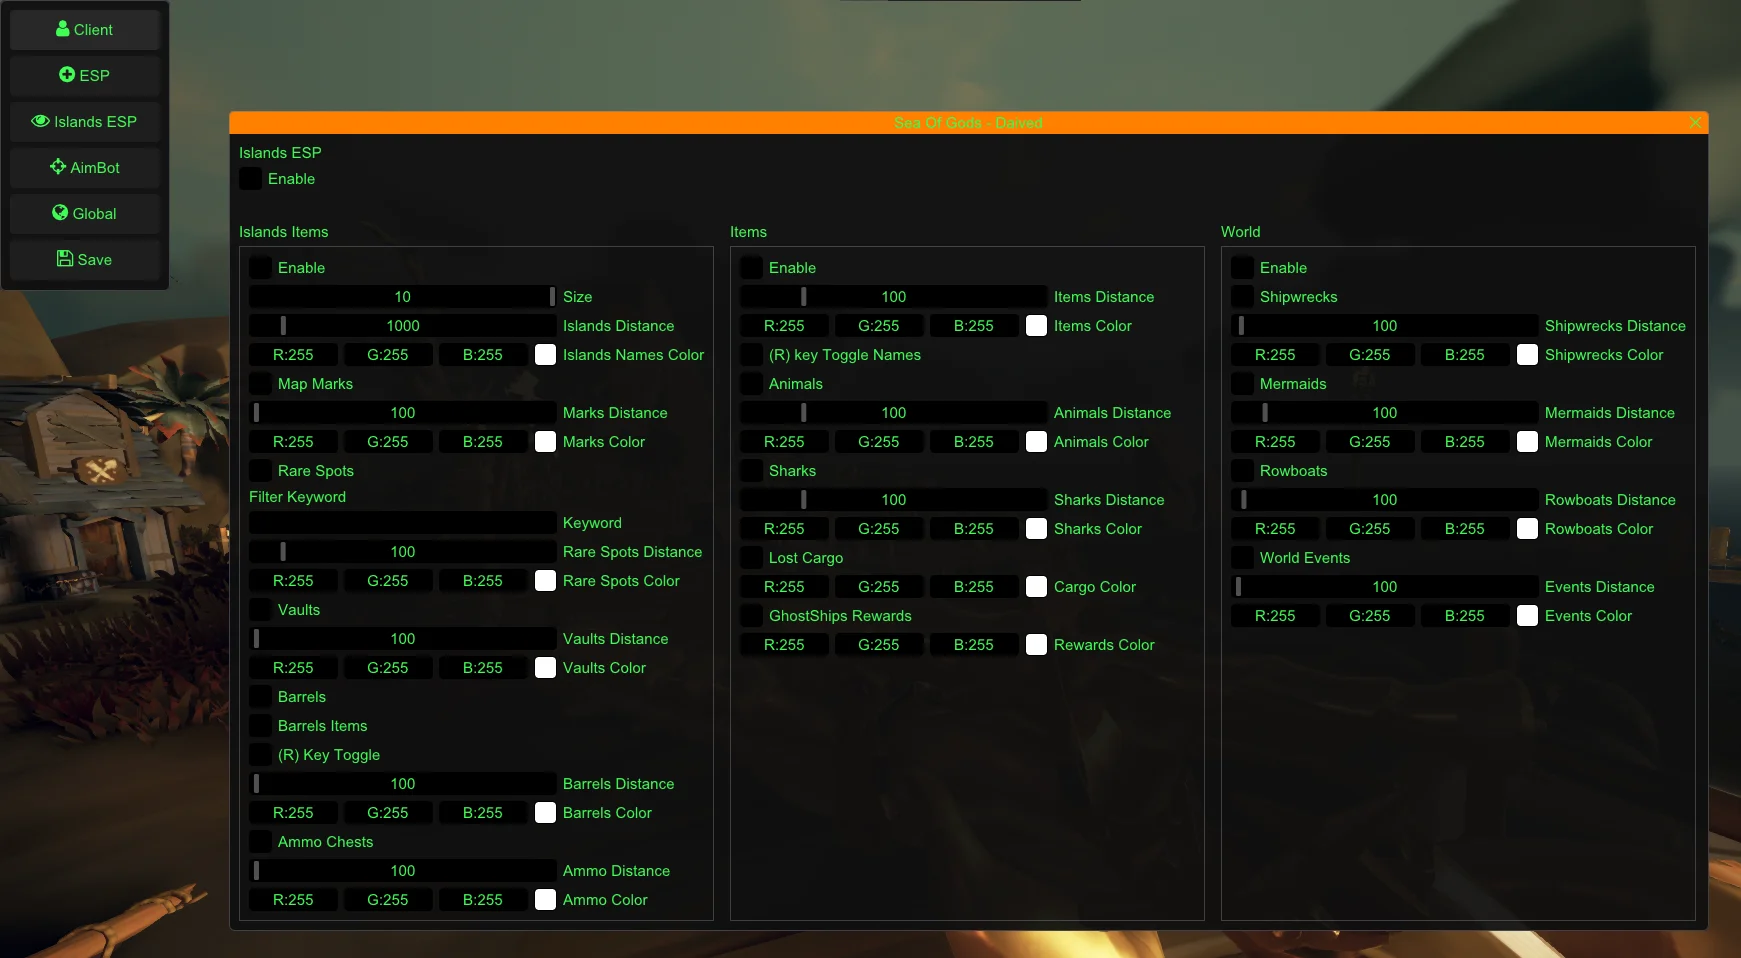Click the Islands Names Color swatch
This screenshot has height=958, width=1741.
[545, 355]
